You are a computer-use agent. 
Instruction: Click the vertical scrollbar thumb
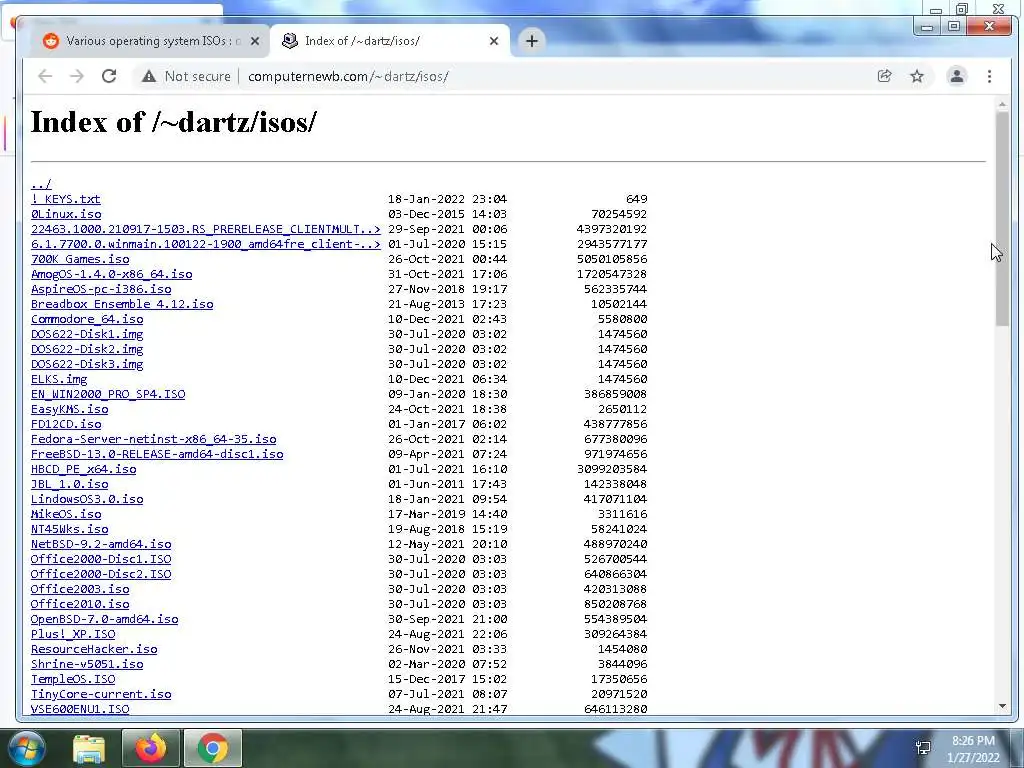[1002, 219]
